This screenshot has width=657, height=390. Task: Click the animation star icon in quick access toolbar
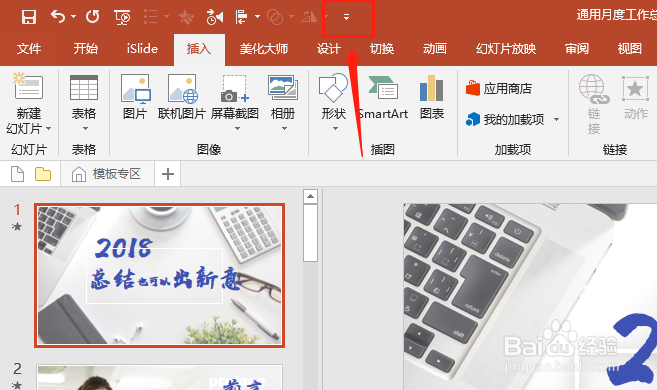pyautogui.click(x=186, y=17)
